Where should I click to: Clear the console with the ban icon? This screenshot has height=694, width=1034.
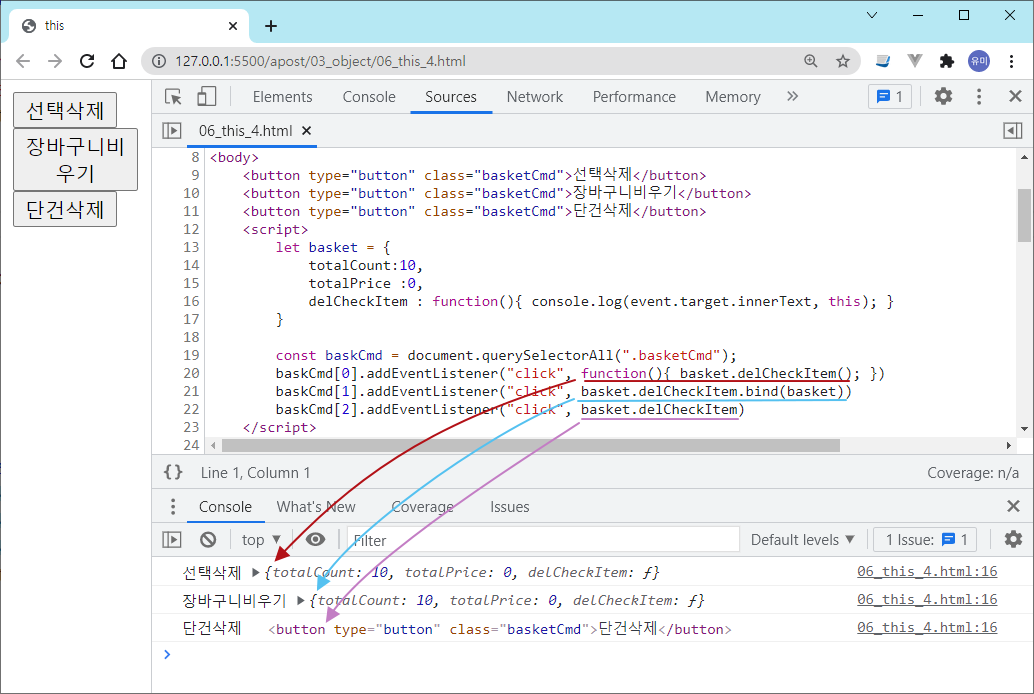click(x=208, y=540)
